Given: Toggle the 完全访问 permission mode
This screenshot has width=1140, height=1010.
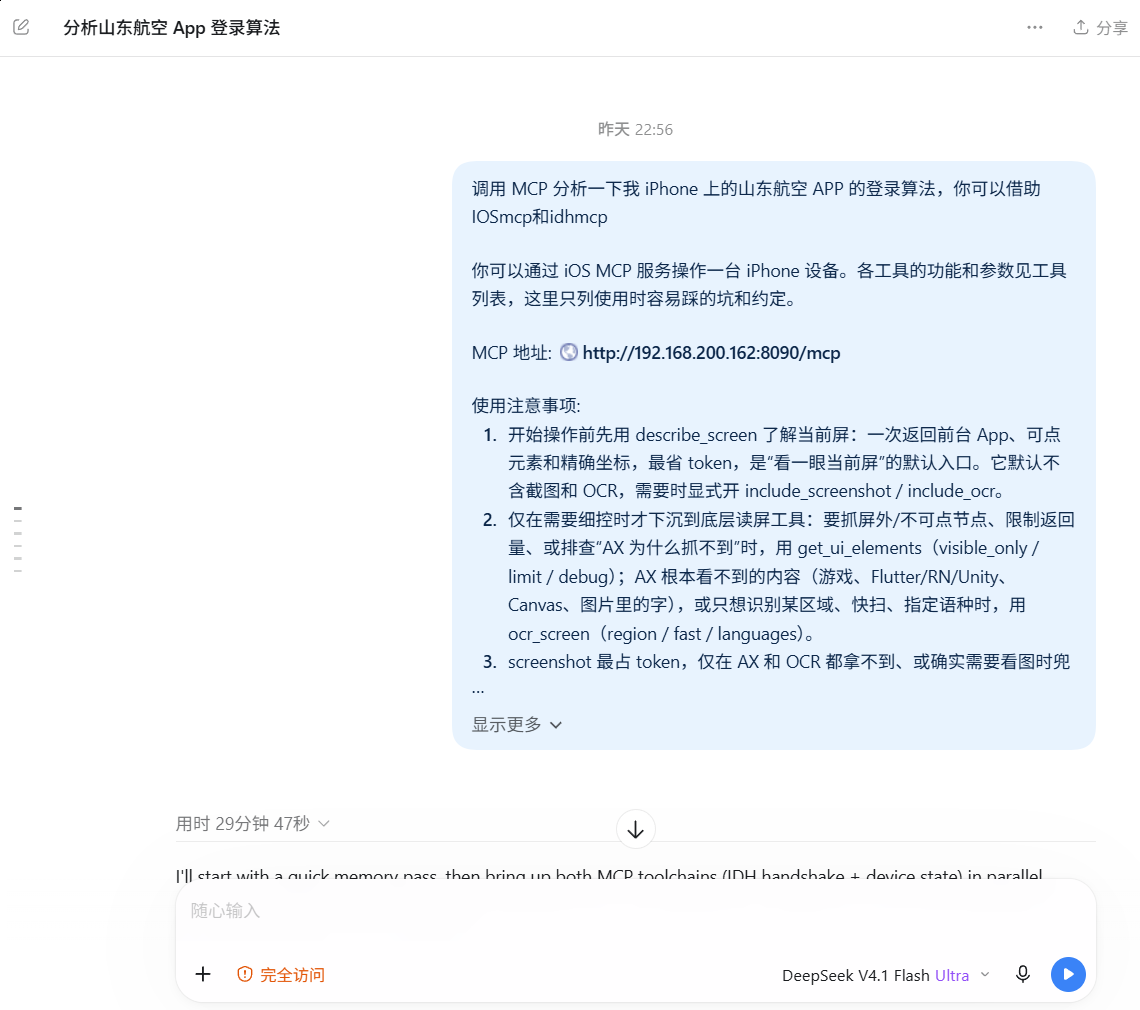Looking at the screenshot, I should pyautogui.click(x=281, y=974).
